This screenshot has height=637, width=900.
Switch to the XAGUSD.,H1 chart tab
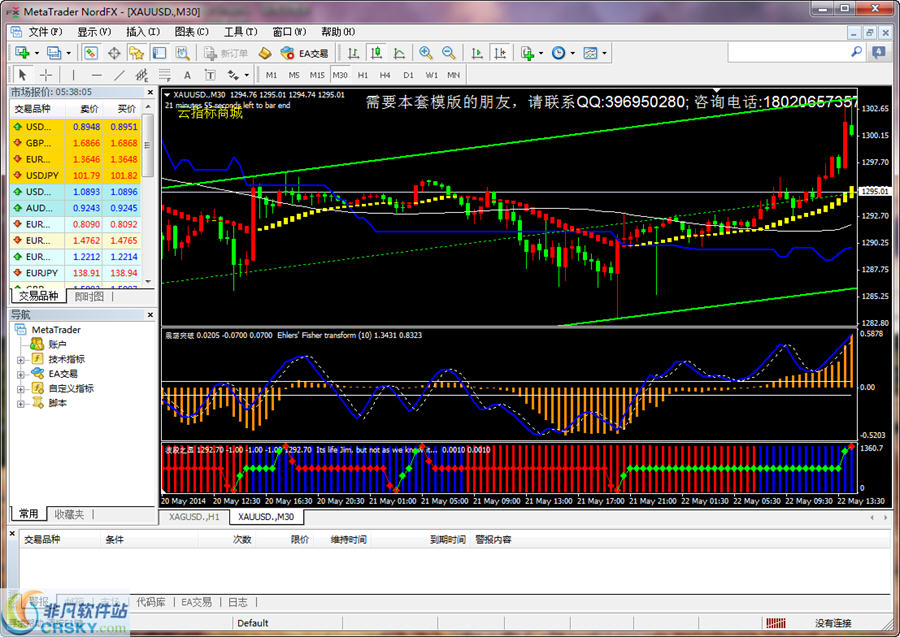[194, 516]
